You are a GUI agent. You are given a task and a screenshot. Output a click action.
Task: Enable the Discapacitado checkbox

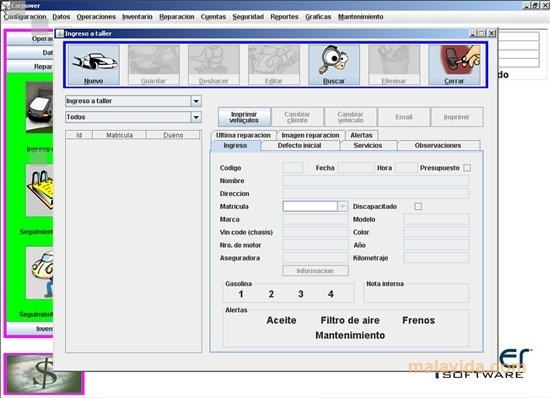pyautogui.click(x=418, y=207)
